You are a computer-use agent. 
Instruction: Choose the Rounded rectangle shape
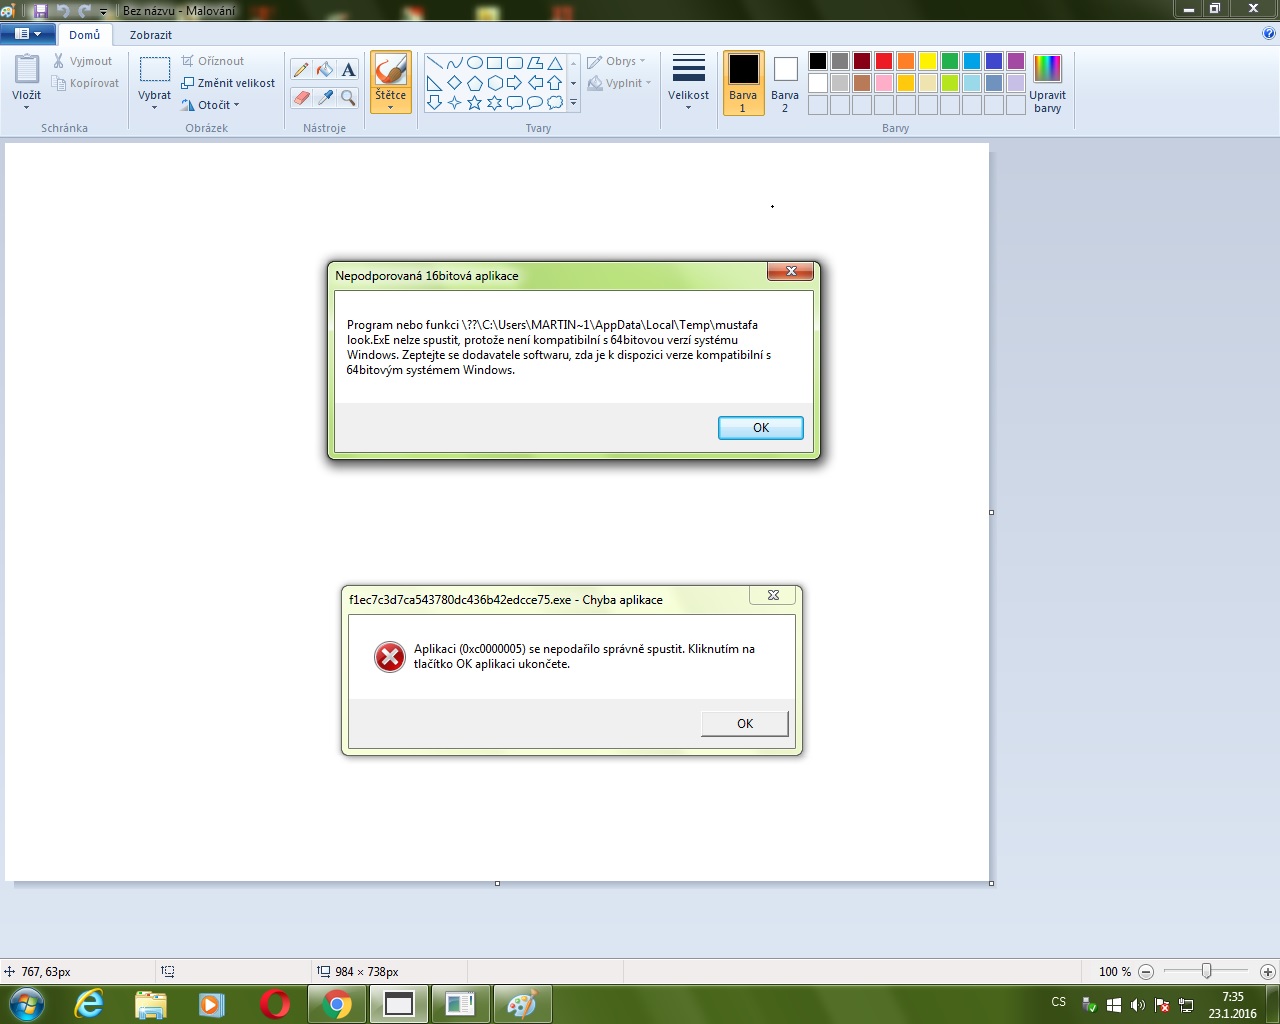pos(515,63)
